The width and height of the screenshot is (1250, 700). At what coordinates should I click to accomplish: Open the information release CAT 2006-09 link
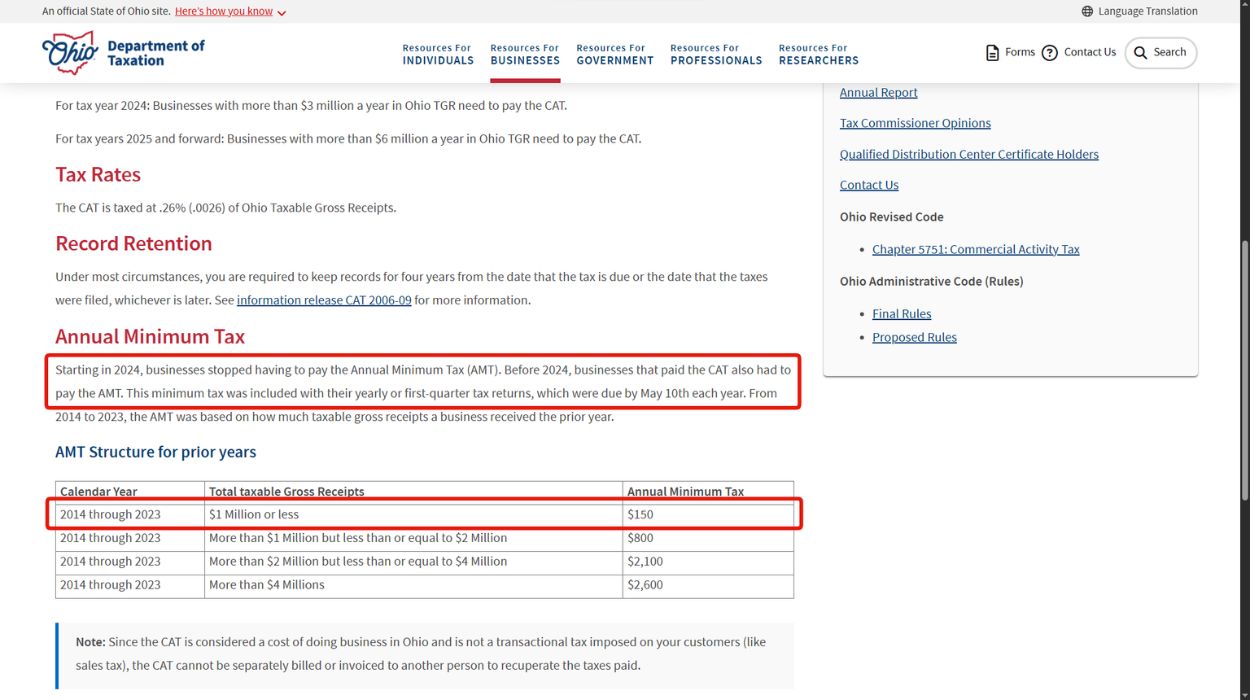coord(324,300)
